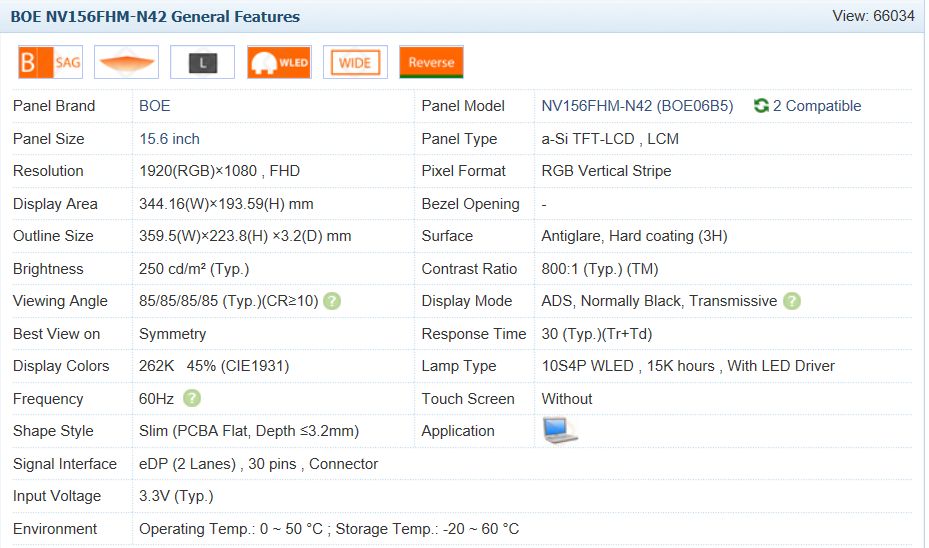Click the View: 66034 counter
Screen dimensions: 929x548
coord(873,16)
